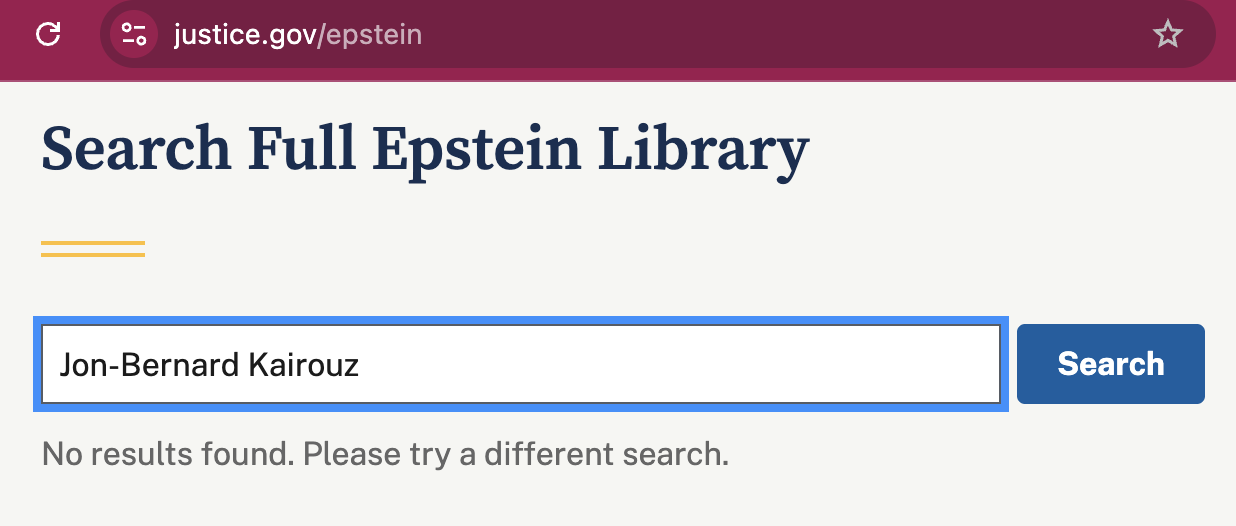This screenshot has width=1236, height=526.
Task: Open the site information icon
Action: tap(134, 35)
